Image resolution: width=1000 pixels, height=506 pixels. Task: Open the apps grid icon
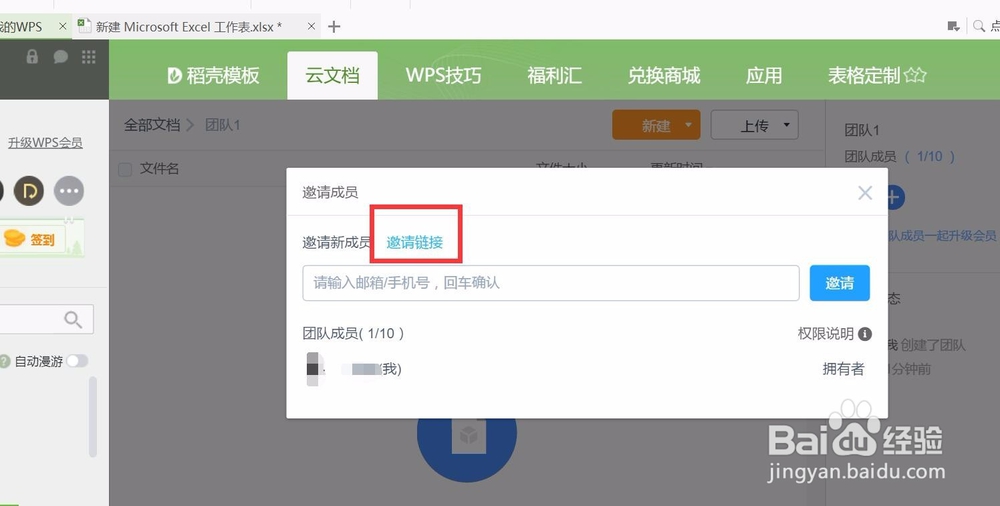click(89, 57)
